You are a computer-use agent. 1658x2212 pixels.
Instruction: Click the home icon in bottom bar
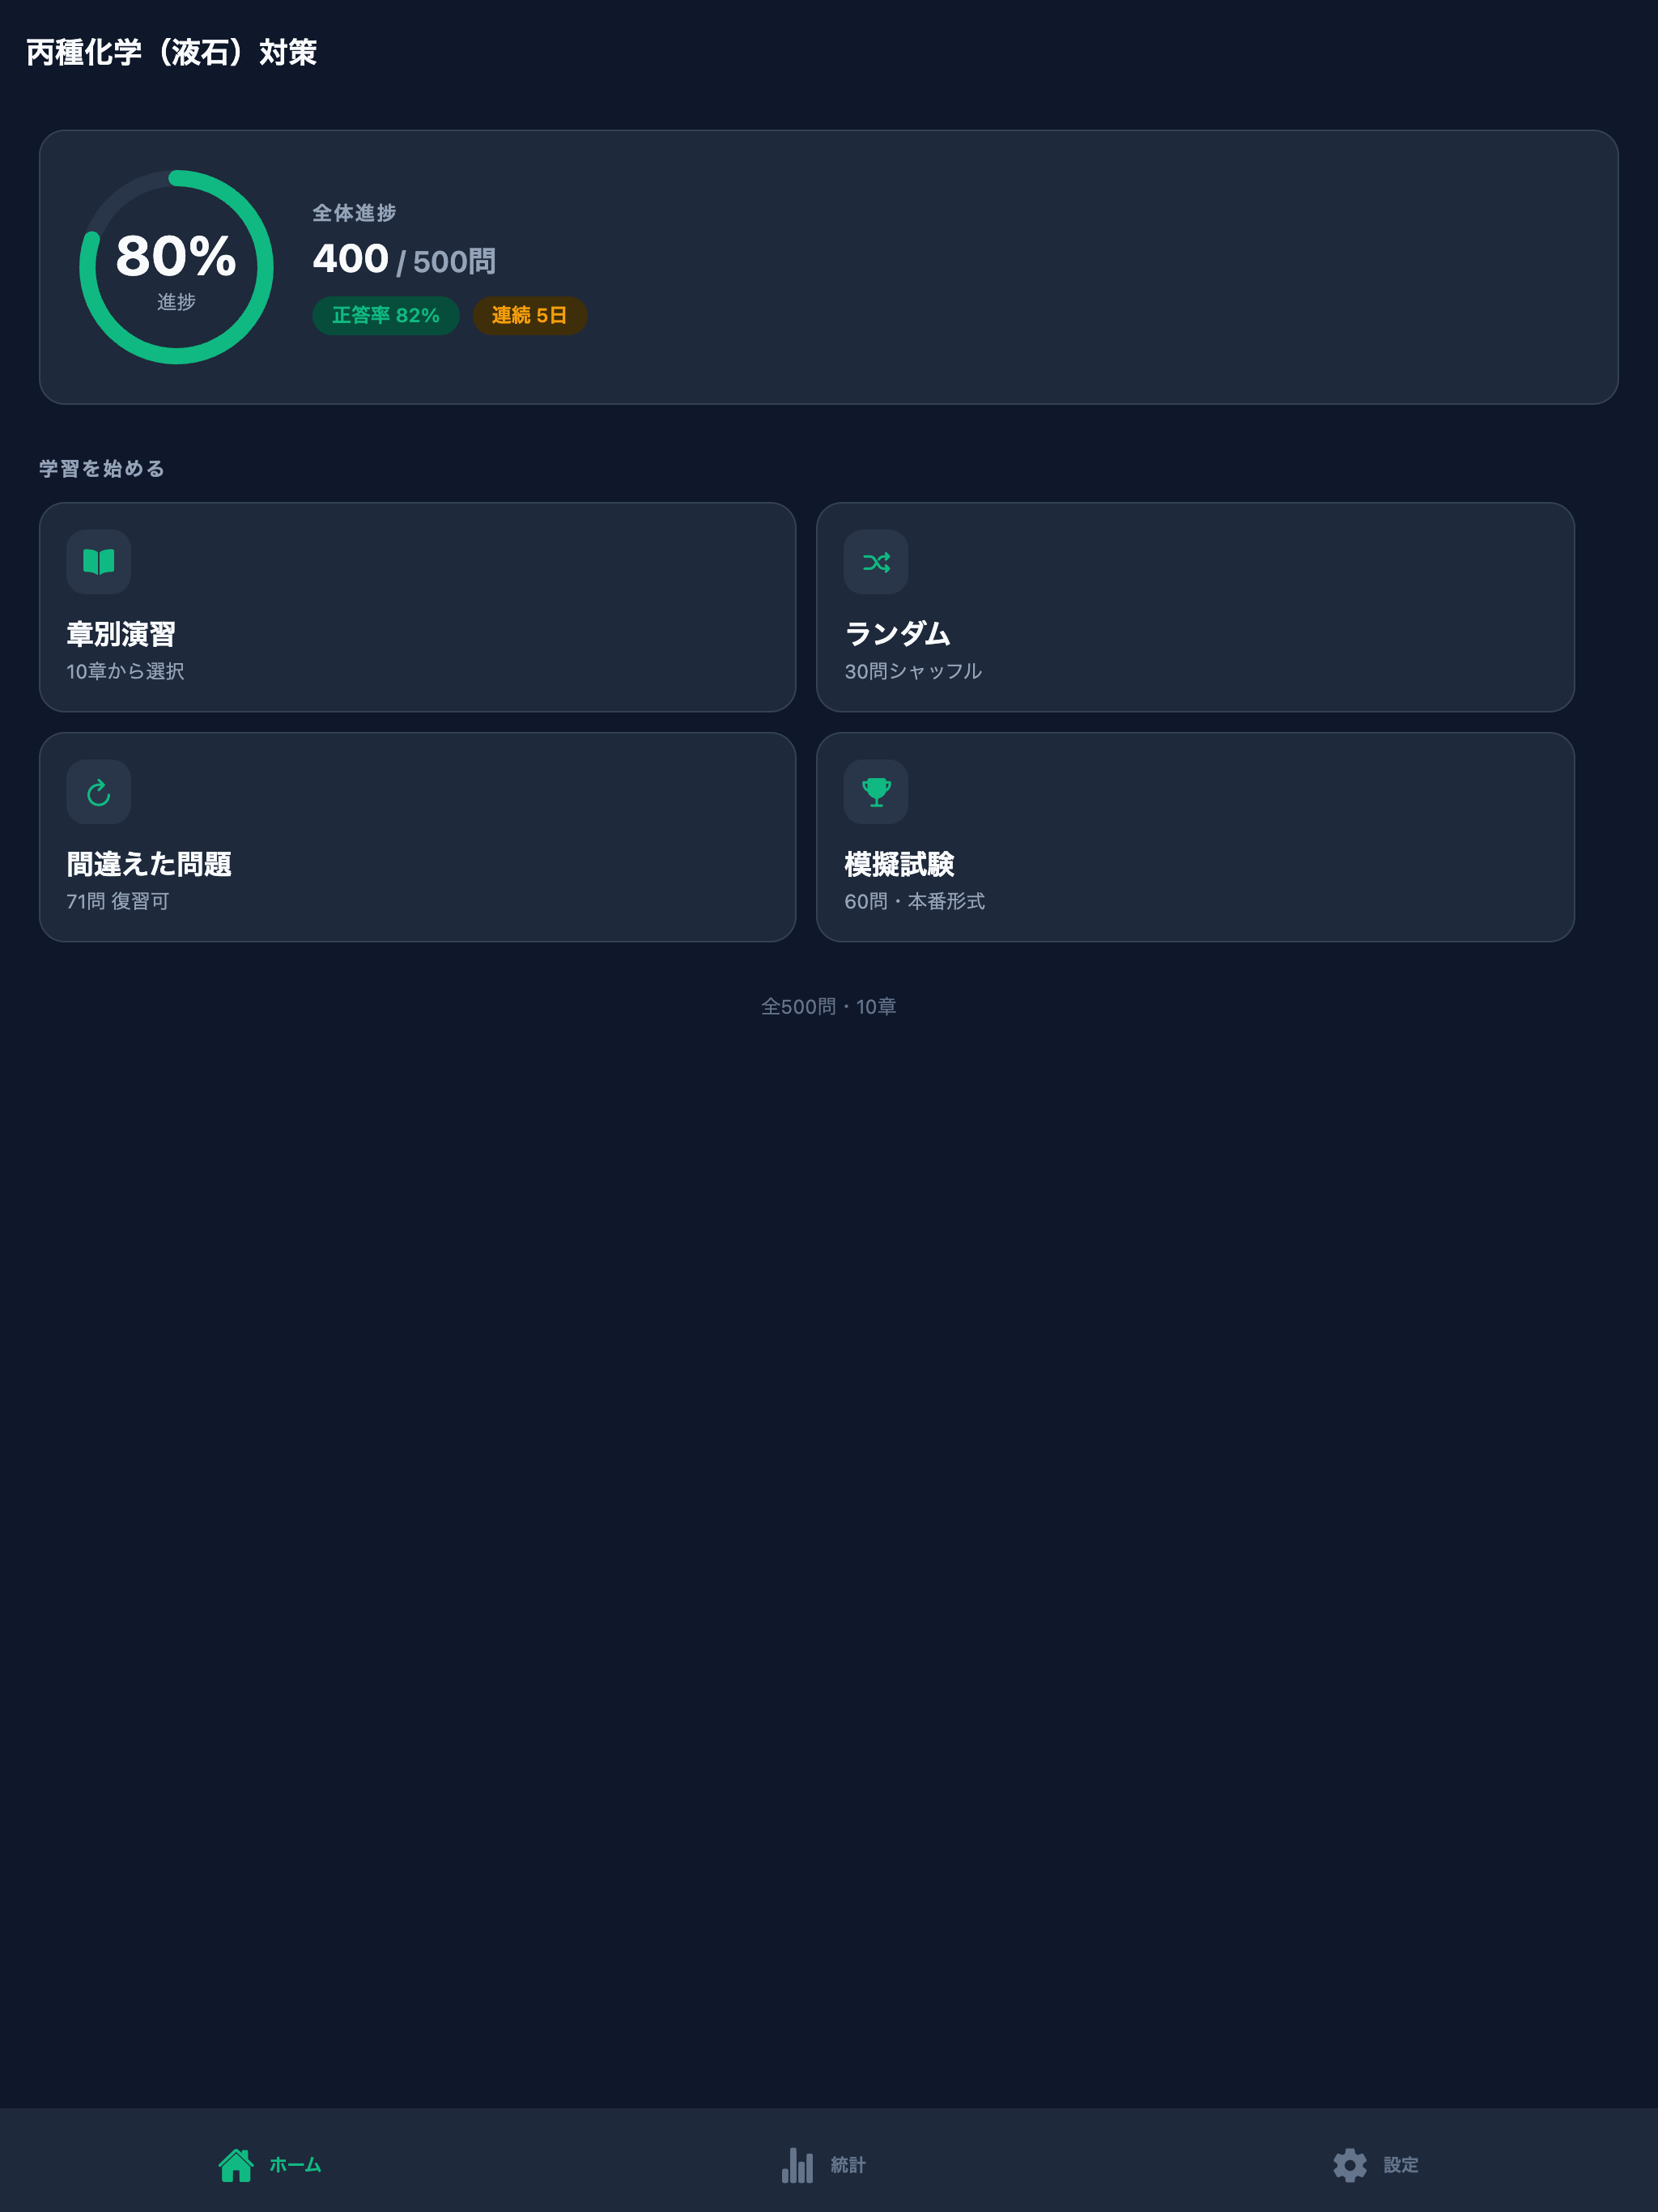tap(236, 2165)
